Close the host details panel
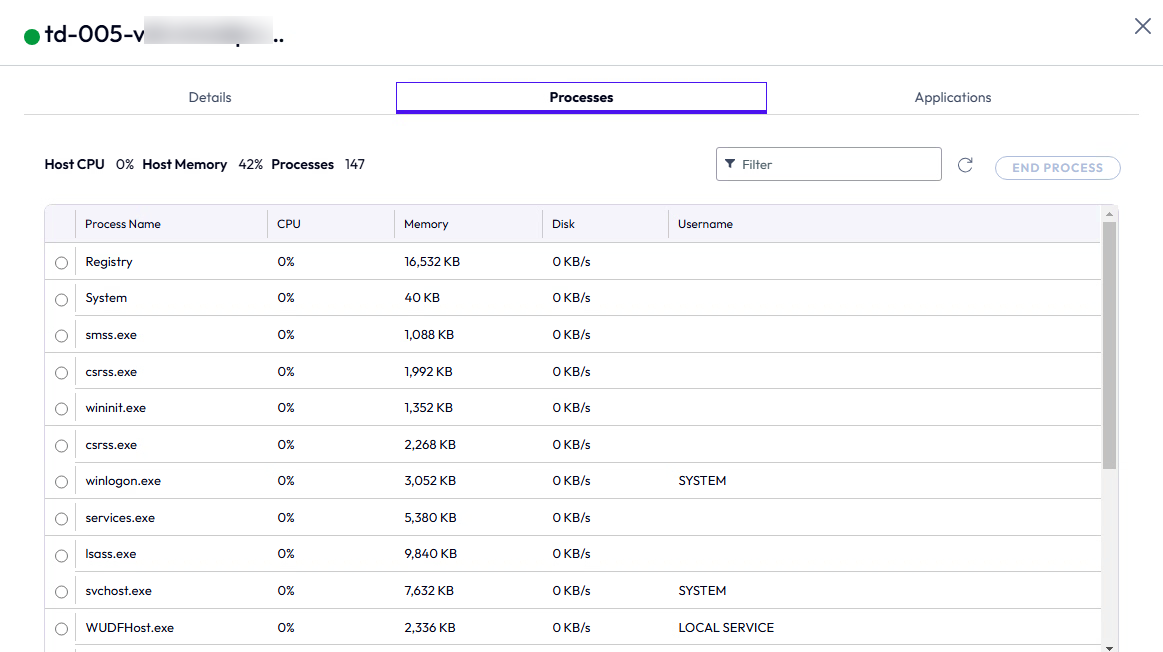The width and height of the screenshot is (1163, 652). pos(1142,27)
